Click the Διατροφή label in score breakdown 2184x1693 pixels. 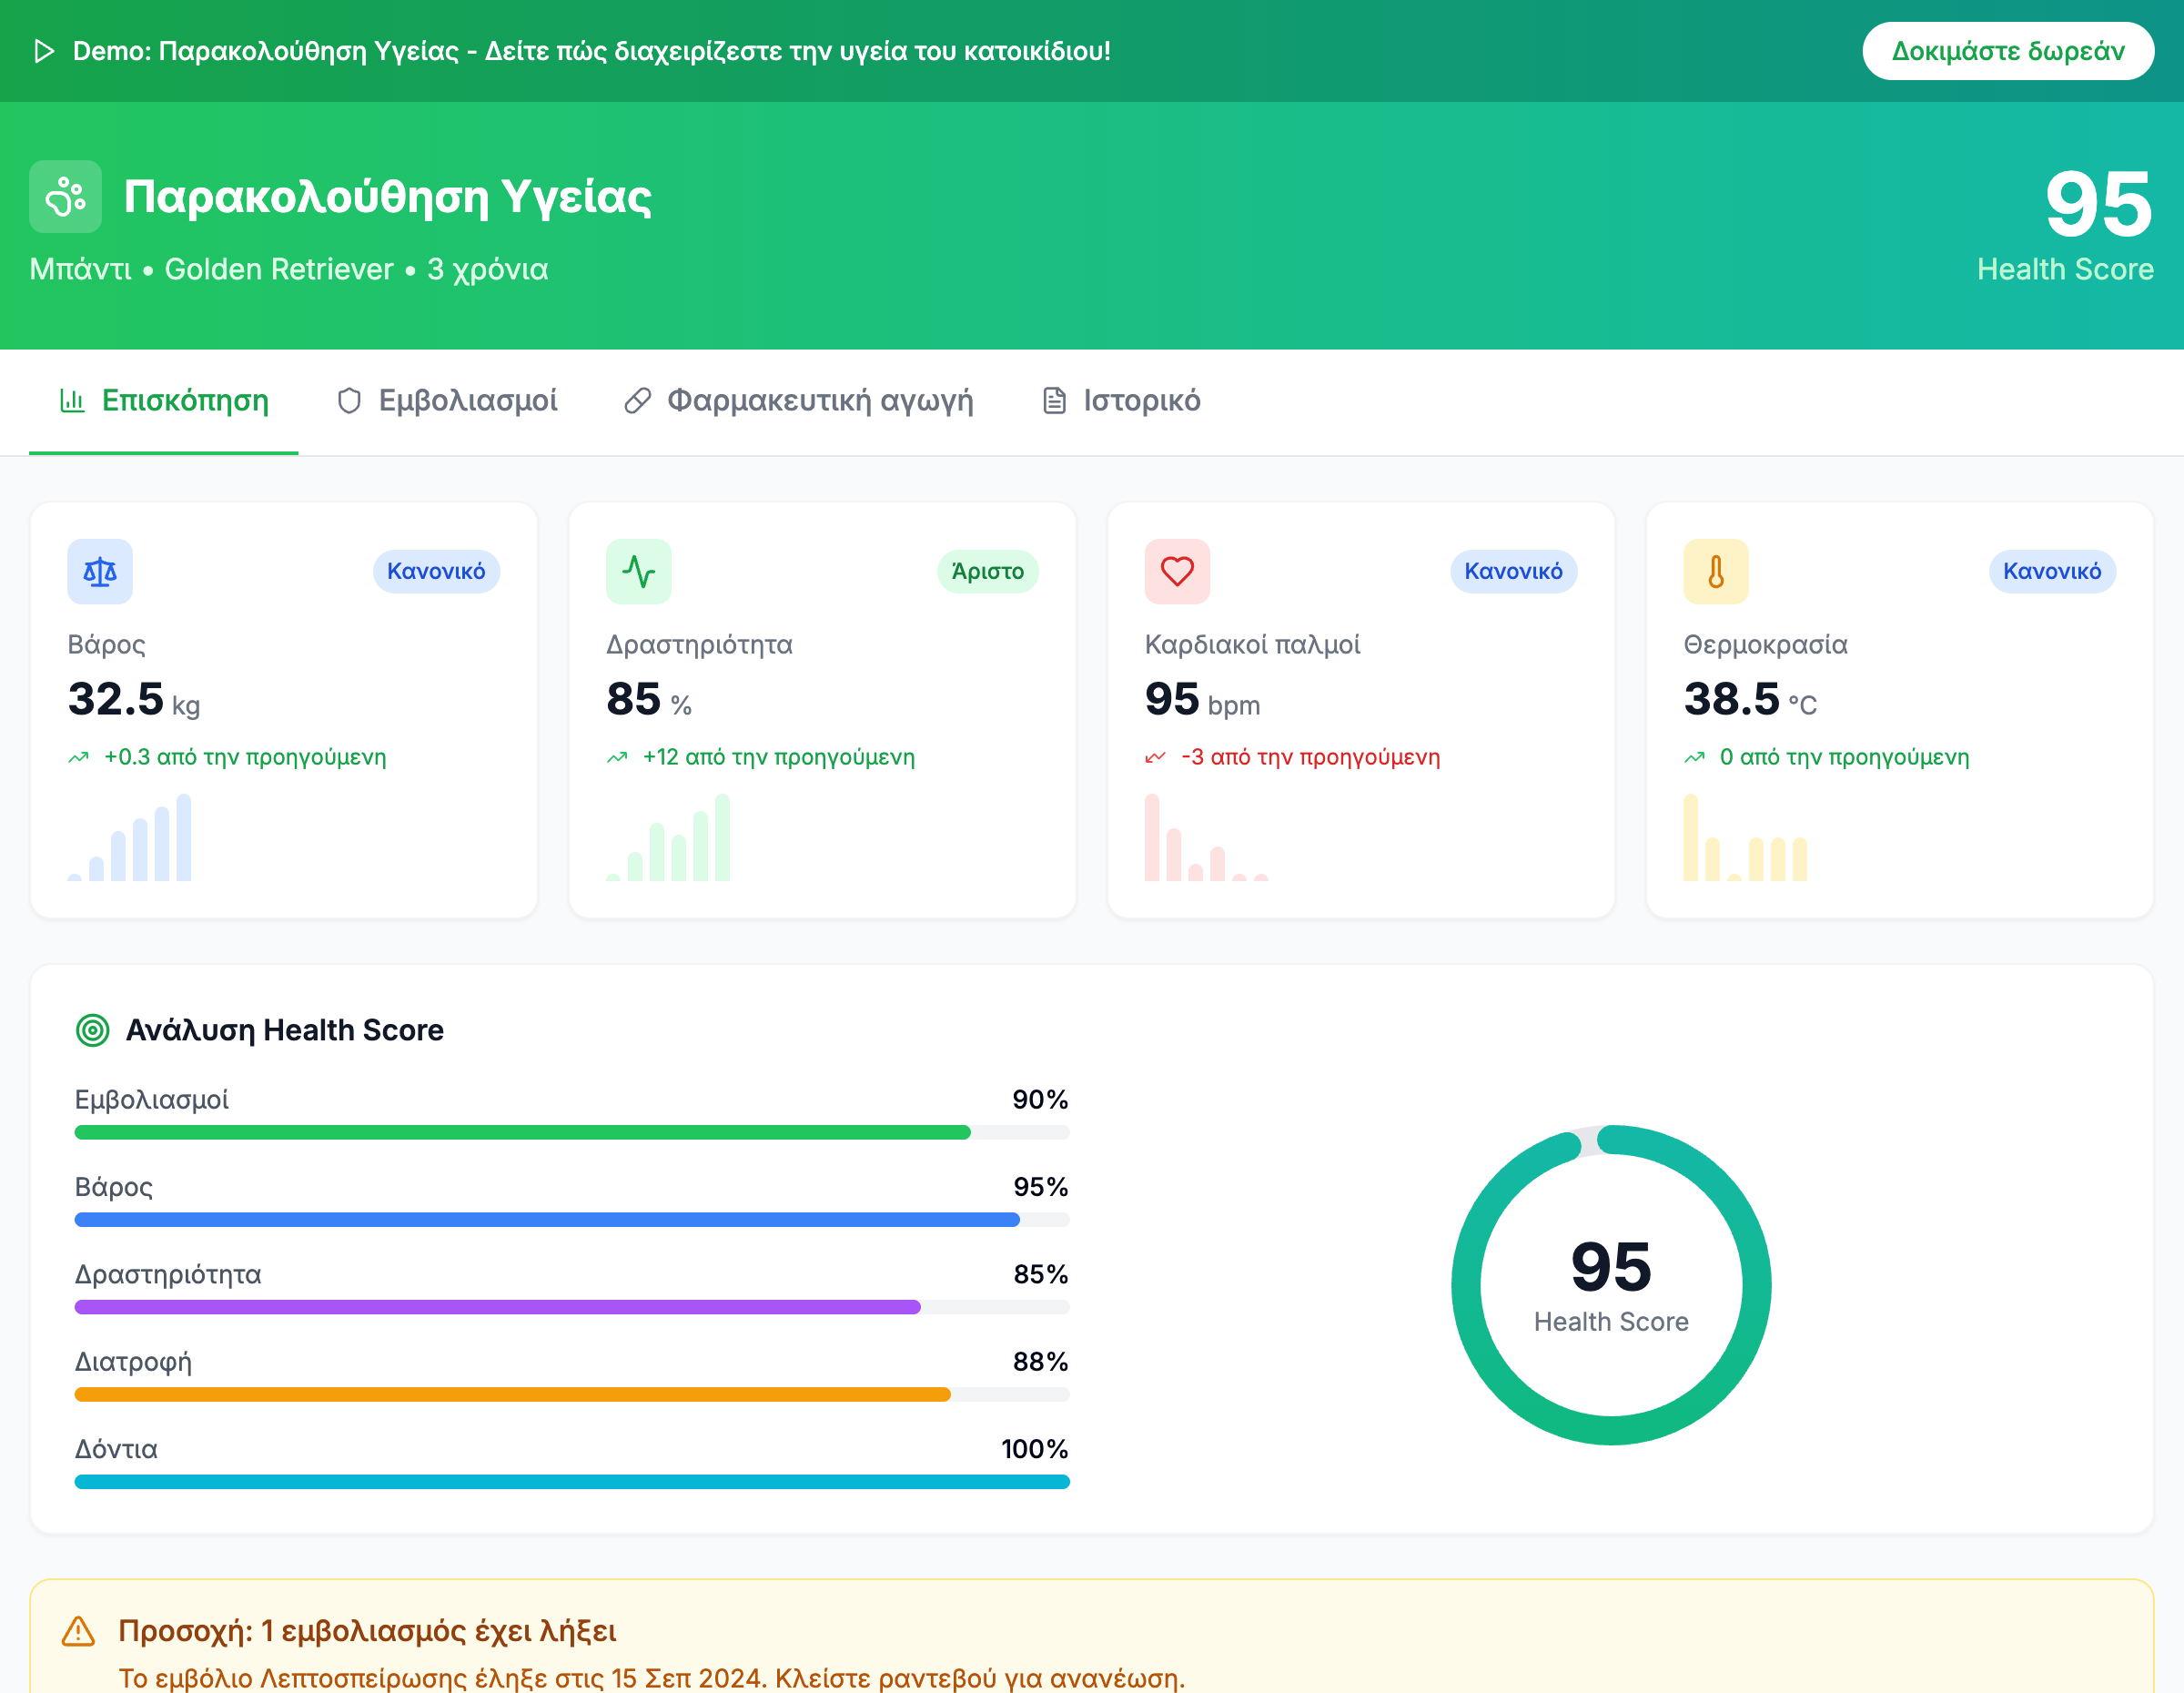tap(133, 1362)
